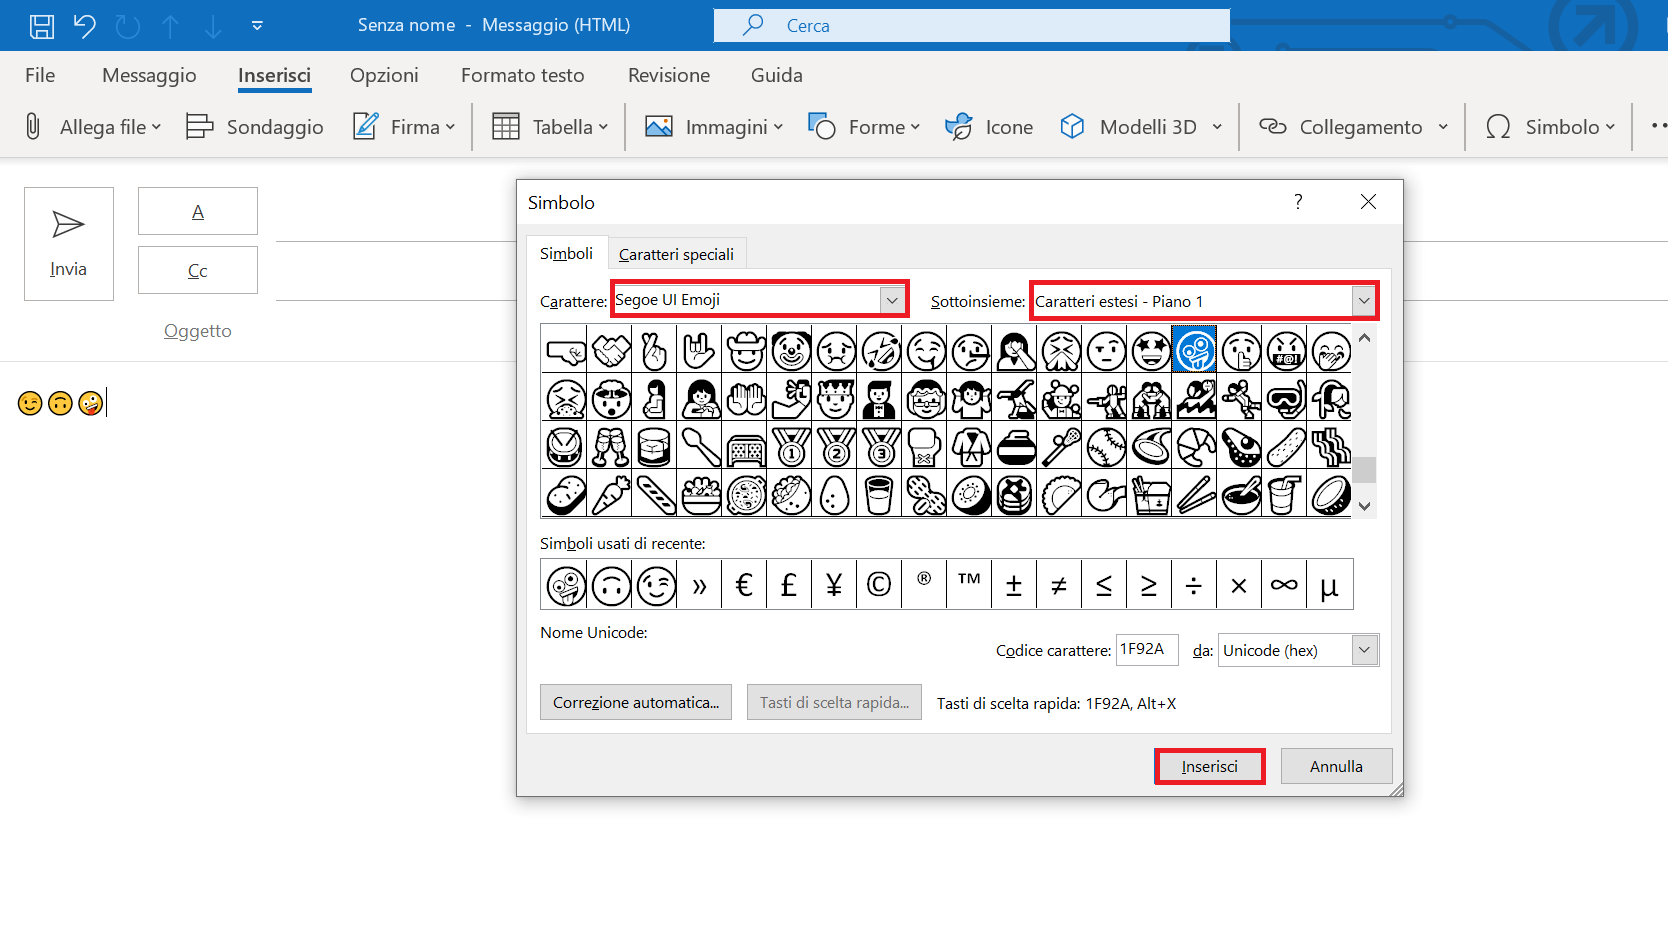Click the Send envelope icon (Invia)

click(x=68, y=225)
